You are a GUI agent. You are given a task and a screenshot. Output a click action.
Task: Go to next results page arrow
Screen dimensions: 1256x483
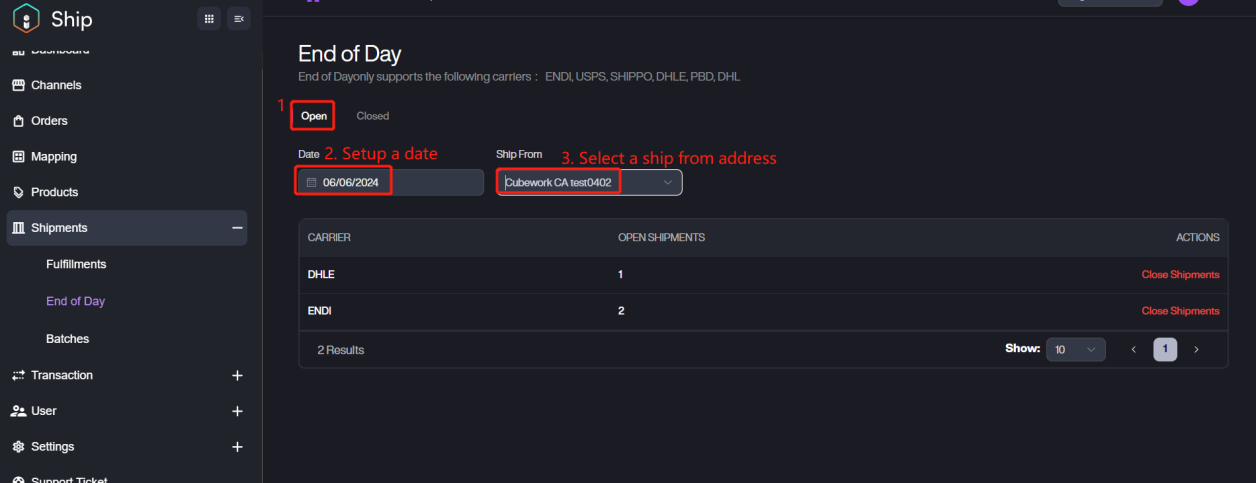[x=1196, y=350]
